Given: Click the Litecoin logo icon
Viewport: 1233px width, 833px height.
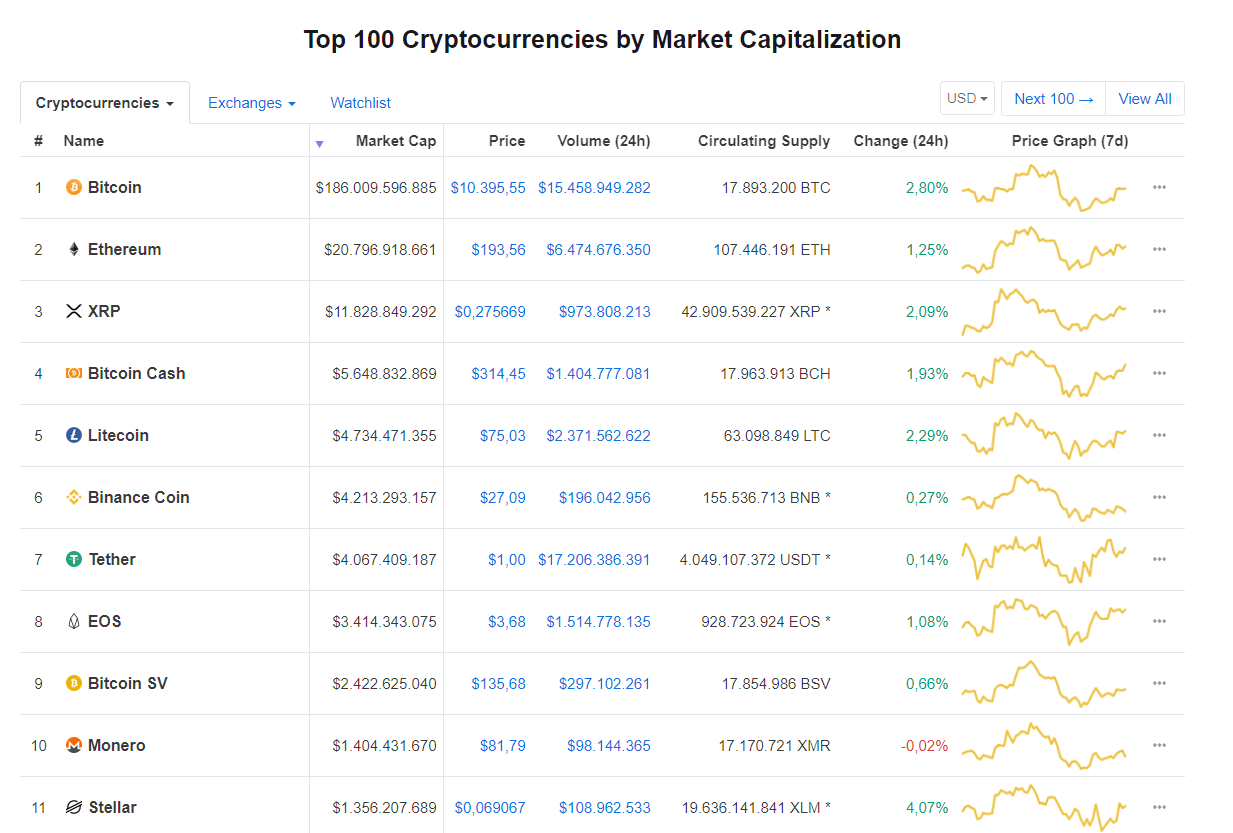Looking at the screenshot, I should click(73, 435).
